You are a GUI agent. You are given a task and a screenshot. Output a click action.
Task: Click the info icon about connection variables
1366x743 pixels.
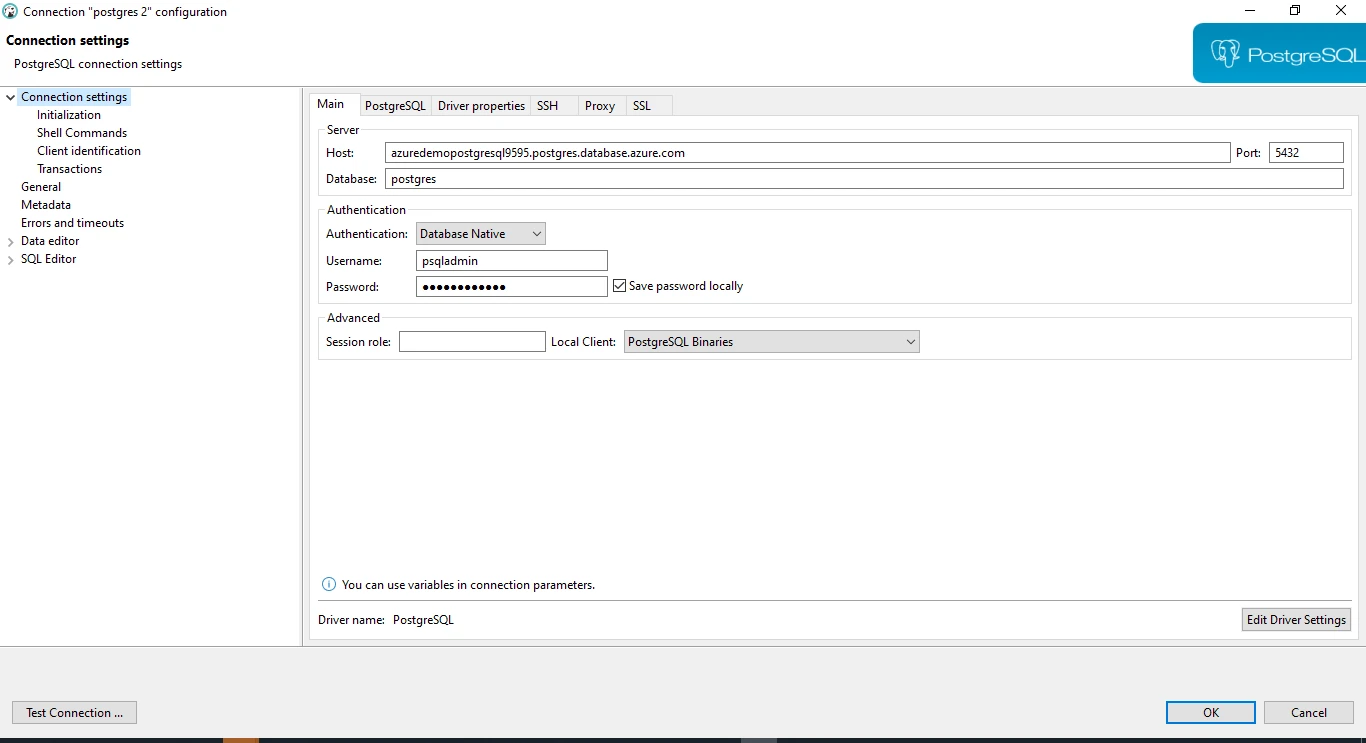(x=328, y=584)
